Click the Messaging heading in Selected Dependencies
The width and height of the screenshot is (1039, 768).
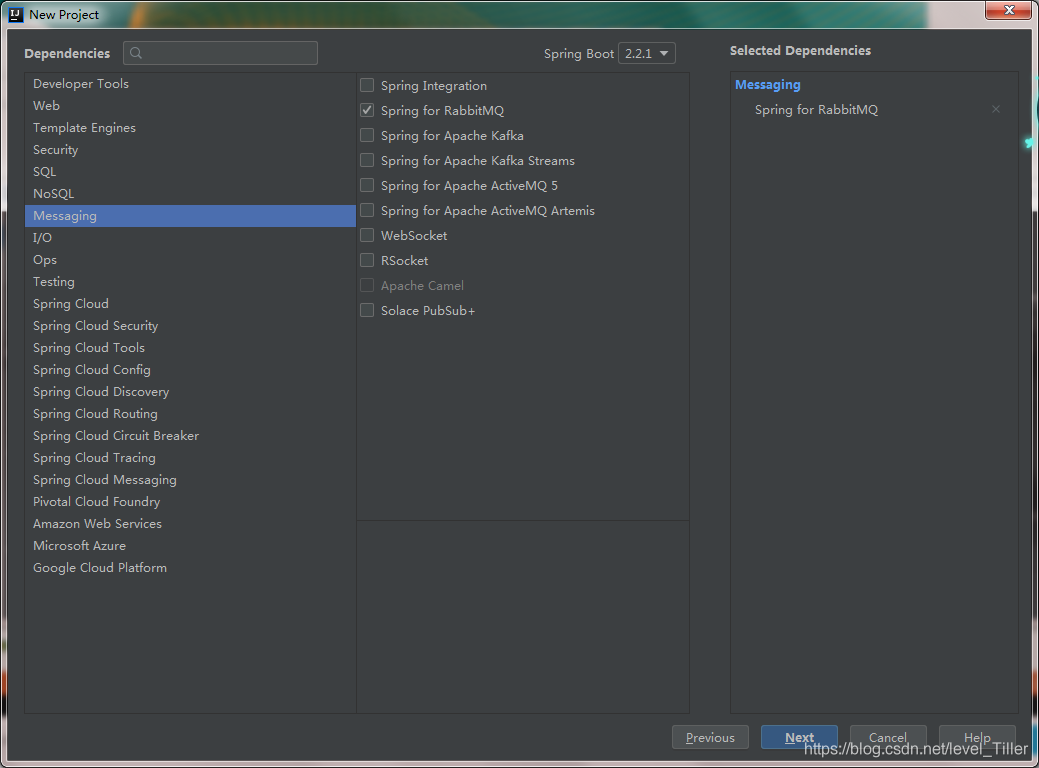(x=768, y=85)
